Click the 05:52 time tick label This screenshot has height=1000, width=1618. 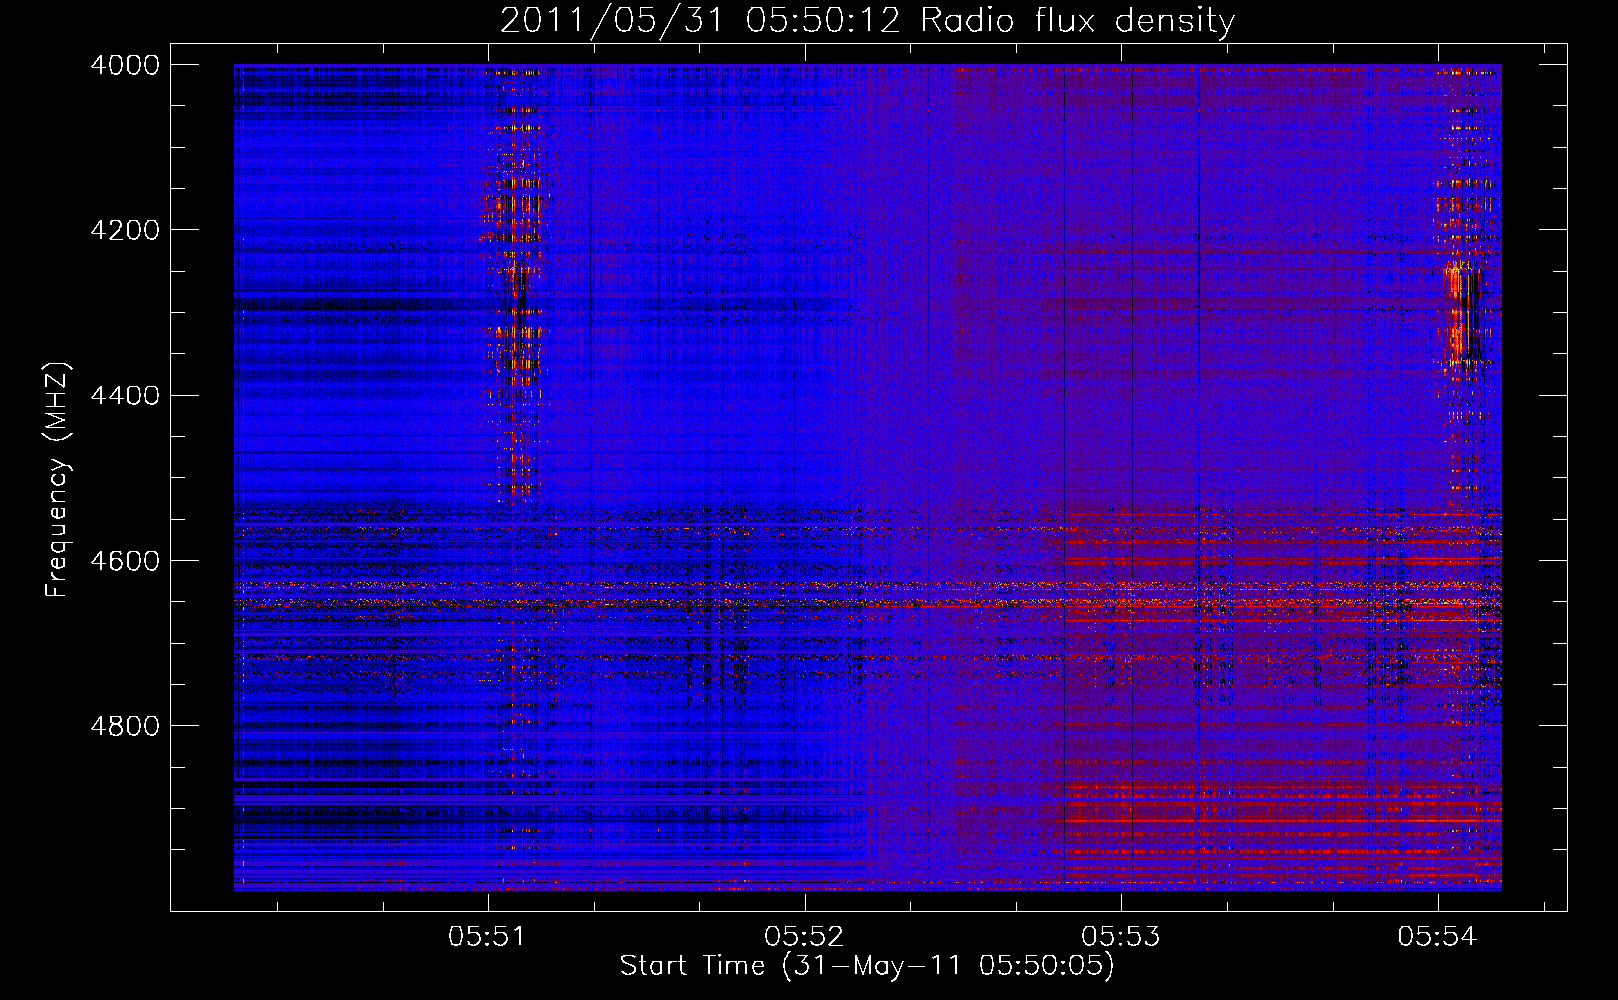[804, 936]
